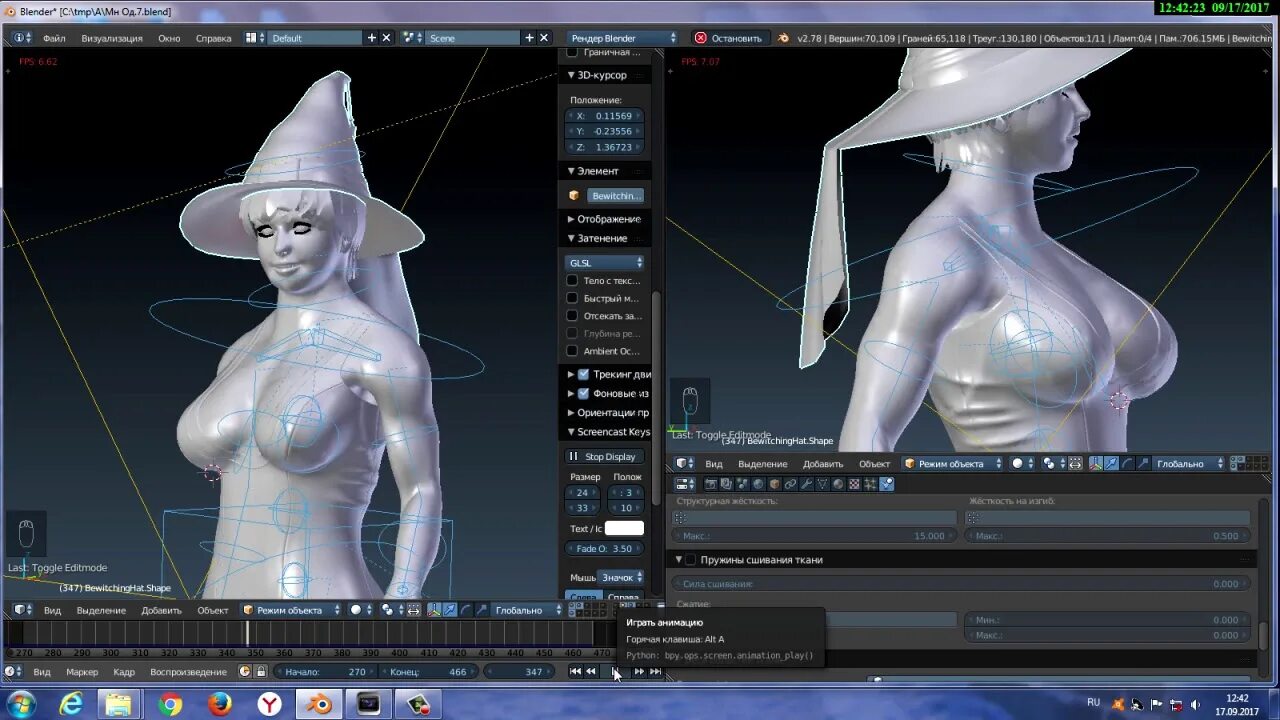
Task: Open Windows Start menu
Action: (x=21, y=704)
